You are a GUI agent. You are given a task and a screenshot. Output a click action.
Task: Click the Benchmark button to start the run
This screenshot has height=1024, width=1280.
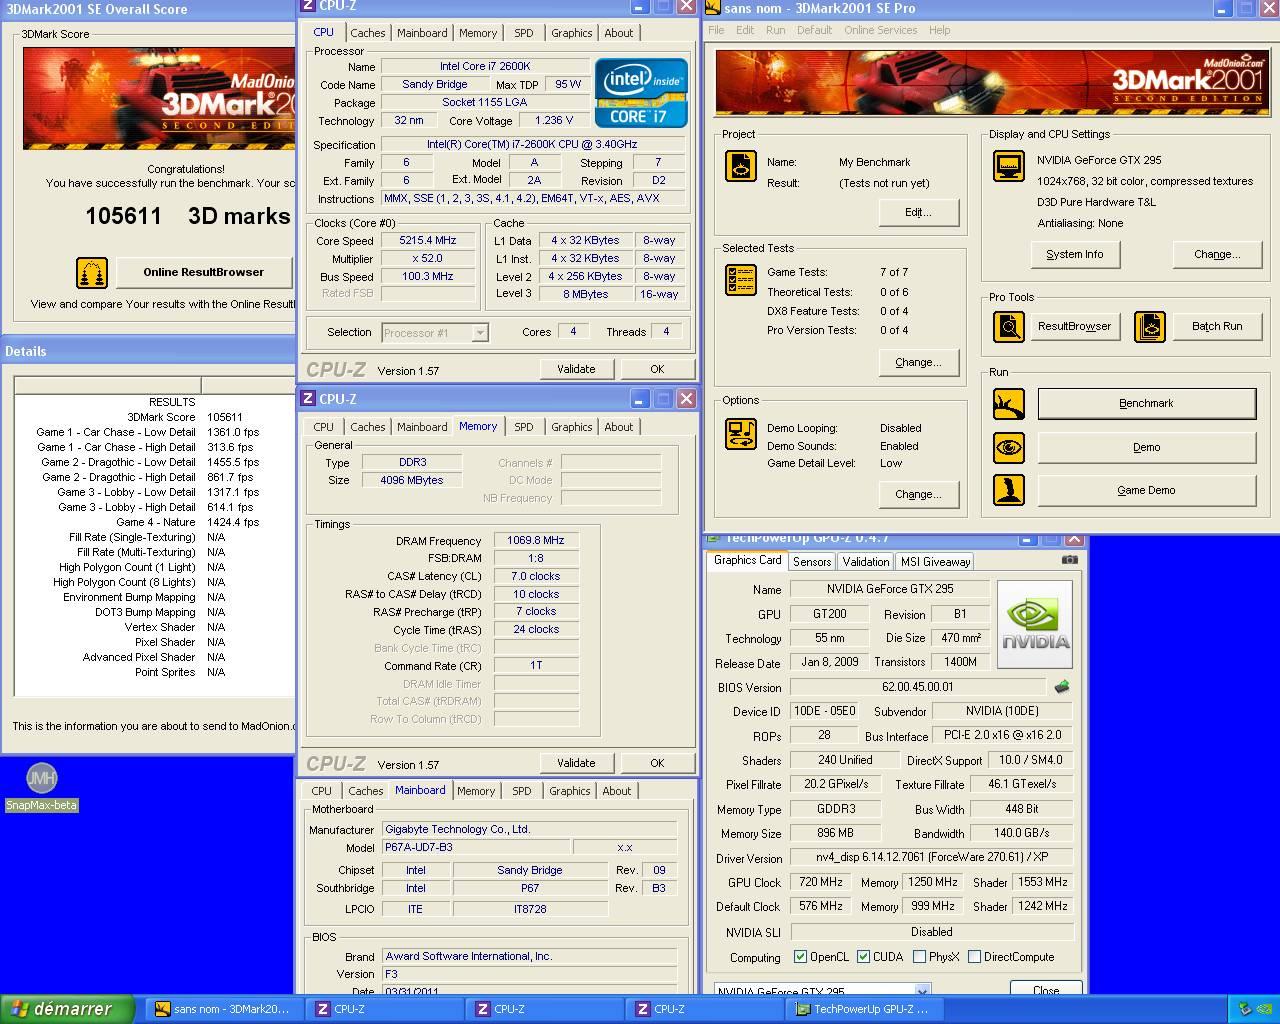coord(1146,404)
